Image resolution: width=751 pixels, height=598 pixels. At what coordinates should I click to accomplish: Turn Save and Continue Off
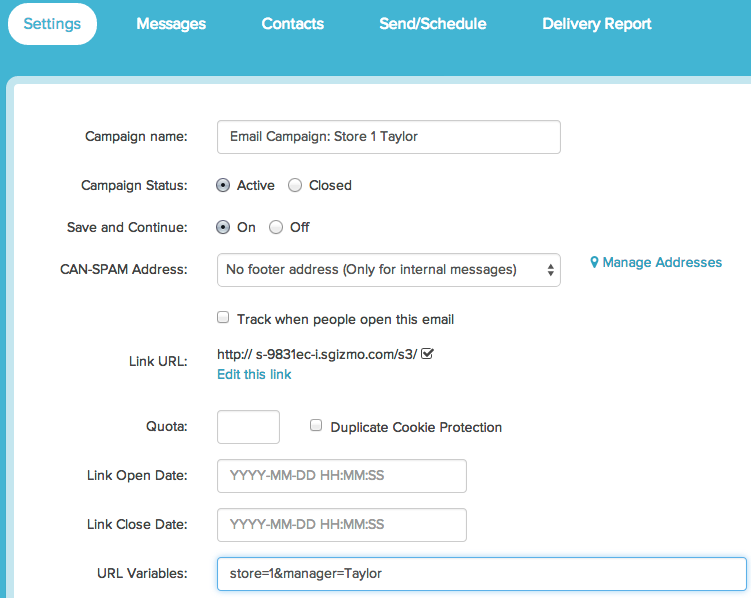coord(276,227)
